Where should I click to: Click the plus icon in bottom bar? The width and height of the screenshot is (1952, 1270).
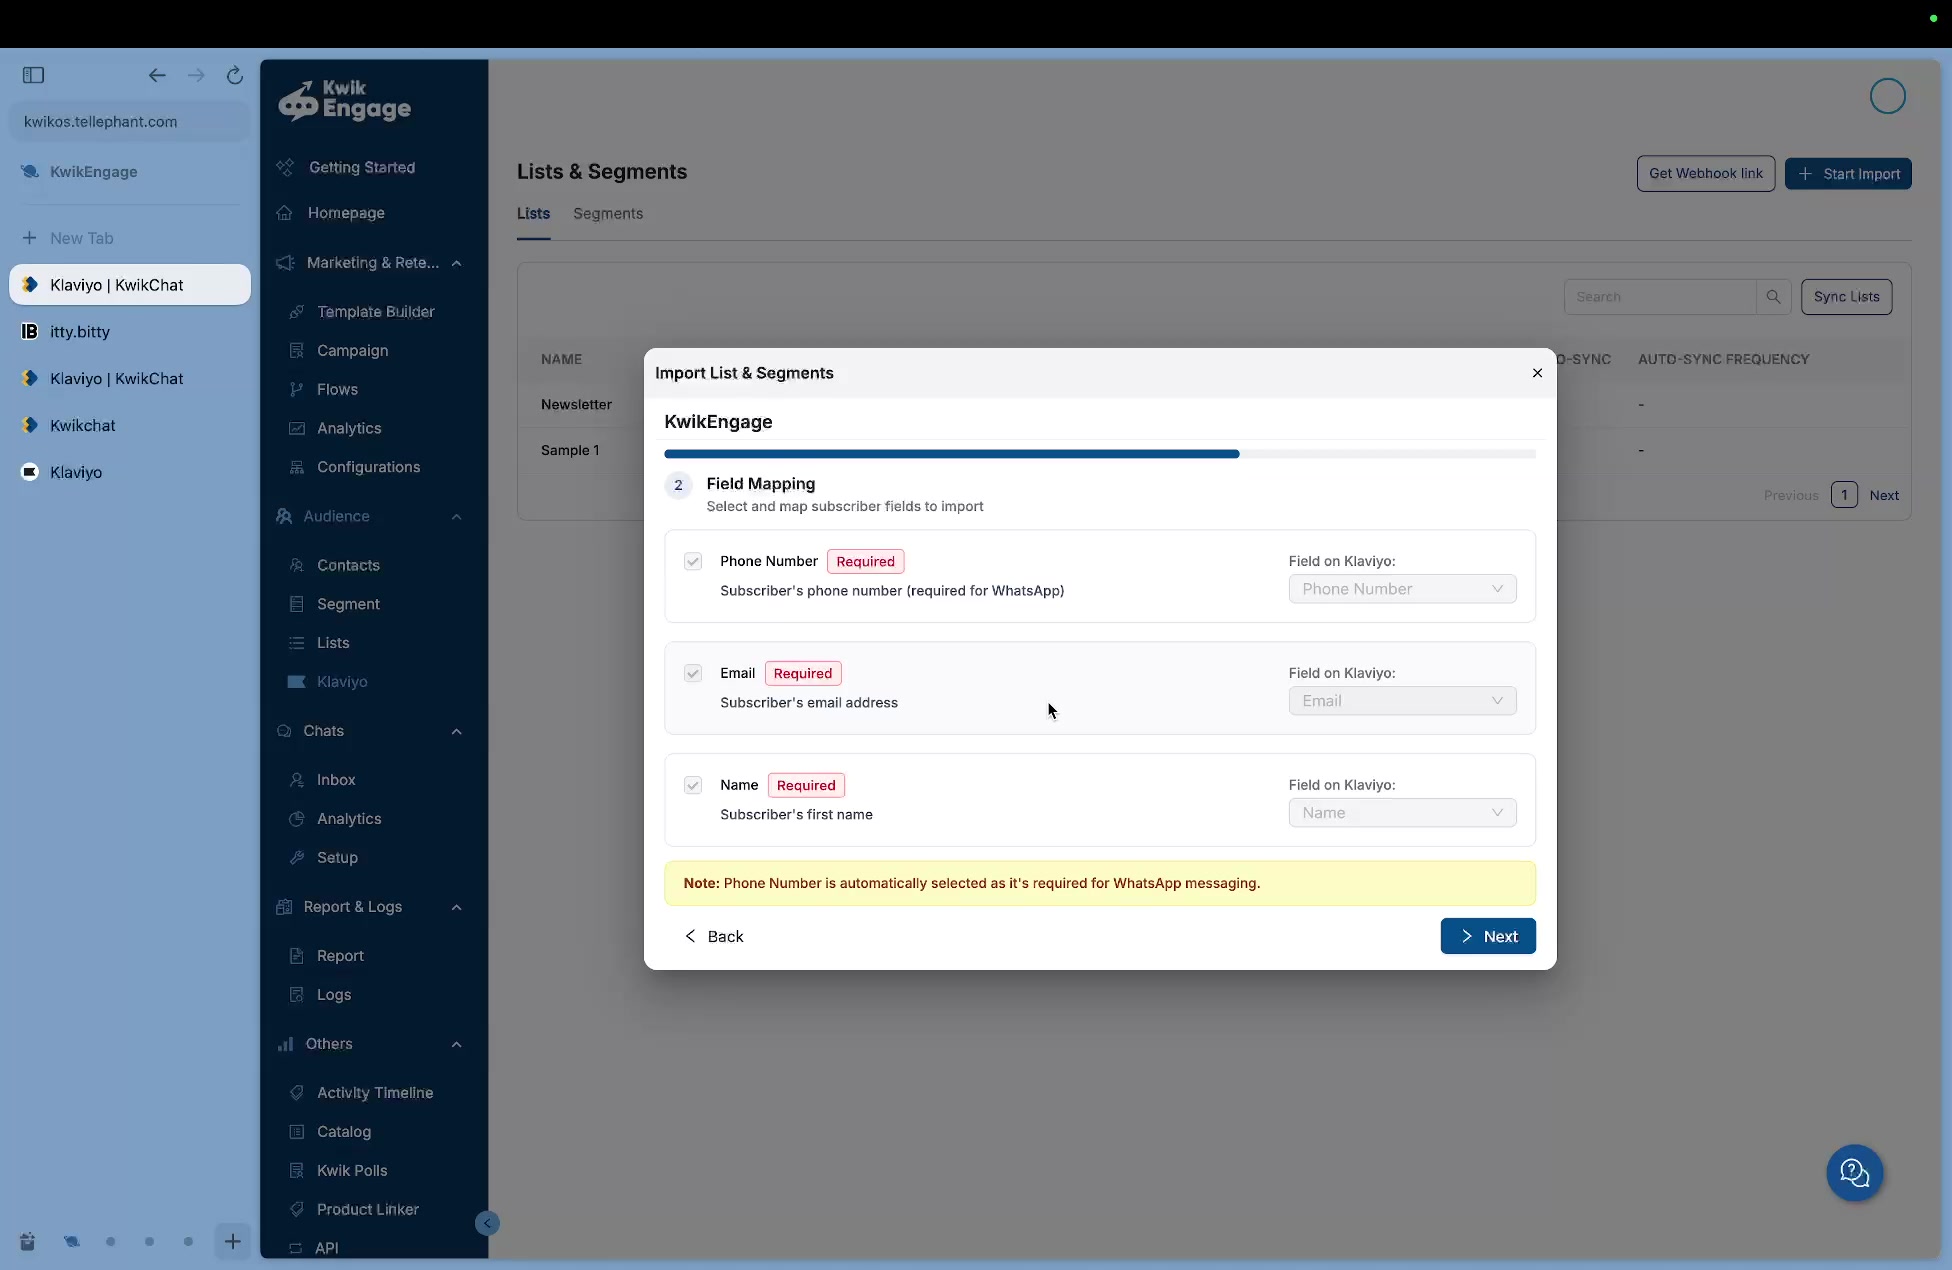232,1242
